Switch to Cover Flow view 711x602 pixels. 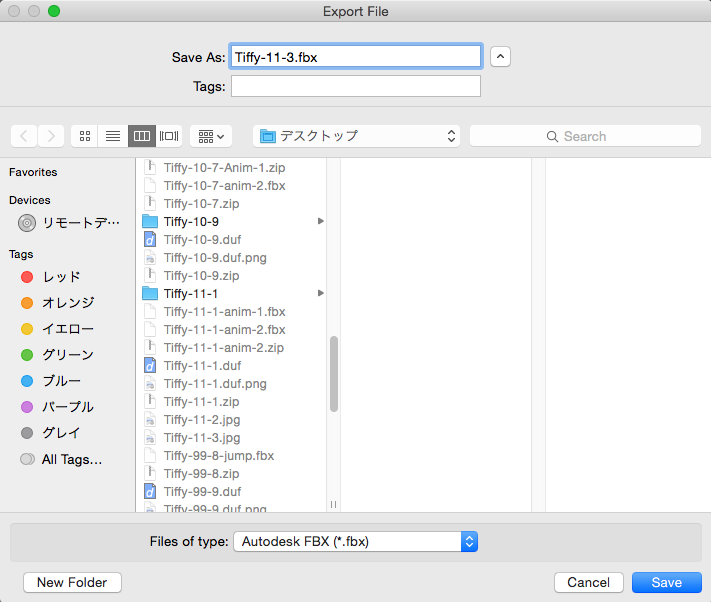click(169, 136)
